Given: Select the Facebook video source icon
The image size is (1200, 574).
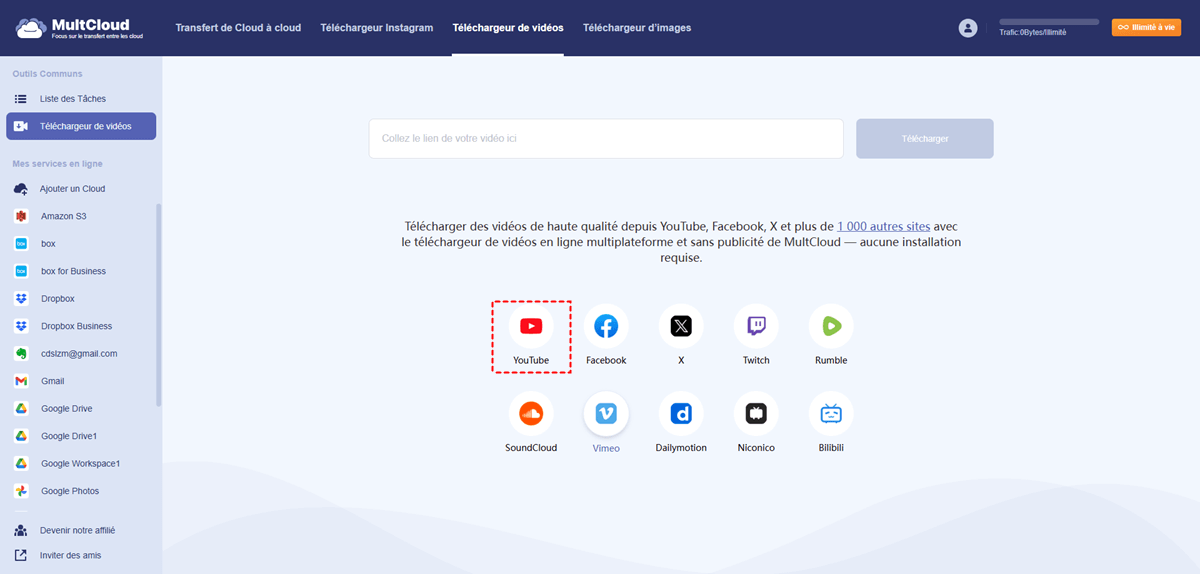Looking at the screenshot, I should pyautogui.click(x=606, y=326).
